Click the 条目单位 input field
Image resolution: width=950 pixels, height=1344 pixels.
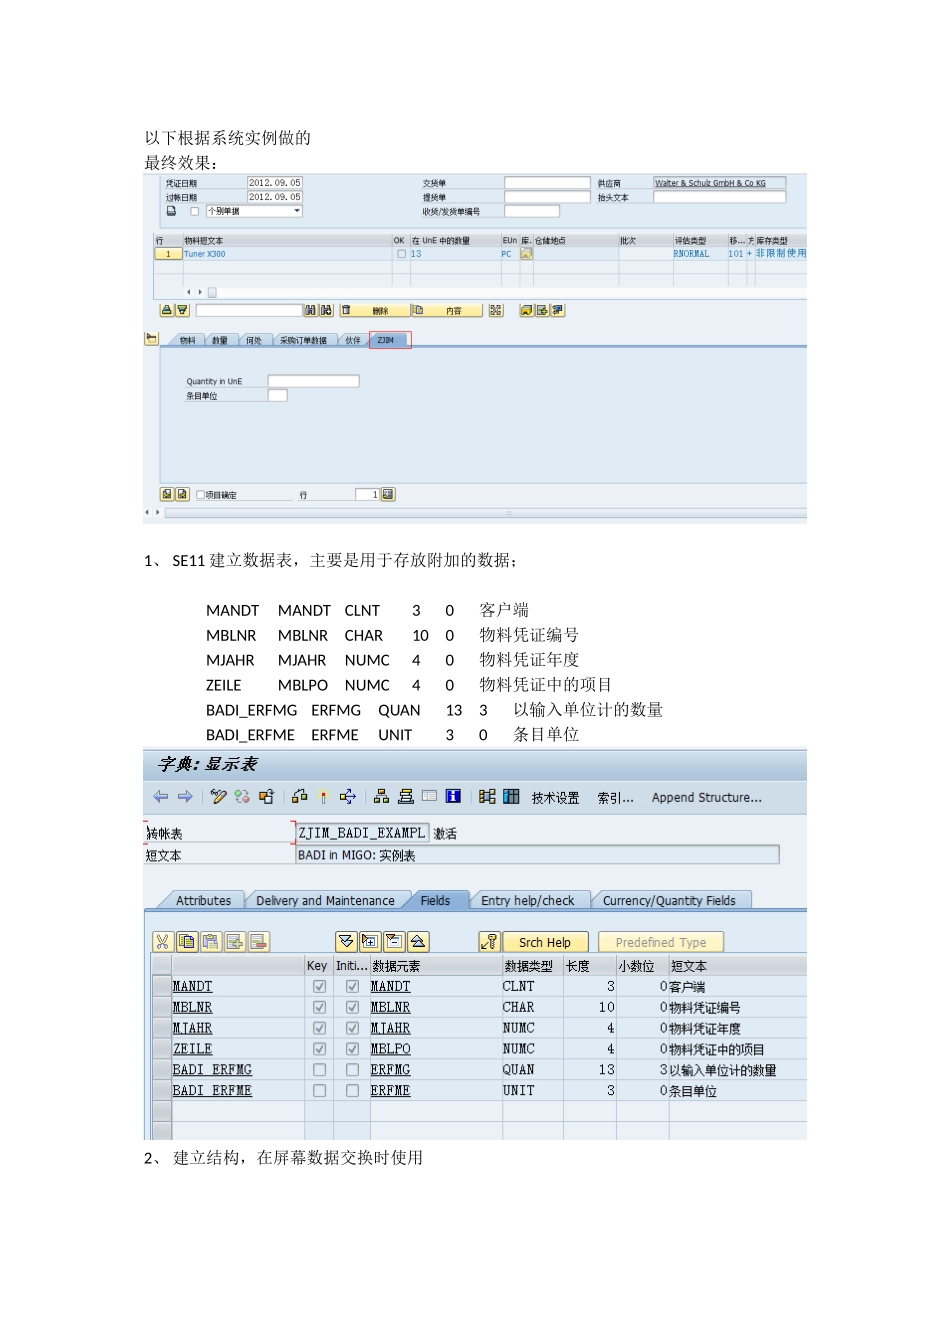[278, 396]
